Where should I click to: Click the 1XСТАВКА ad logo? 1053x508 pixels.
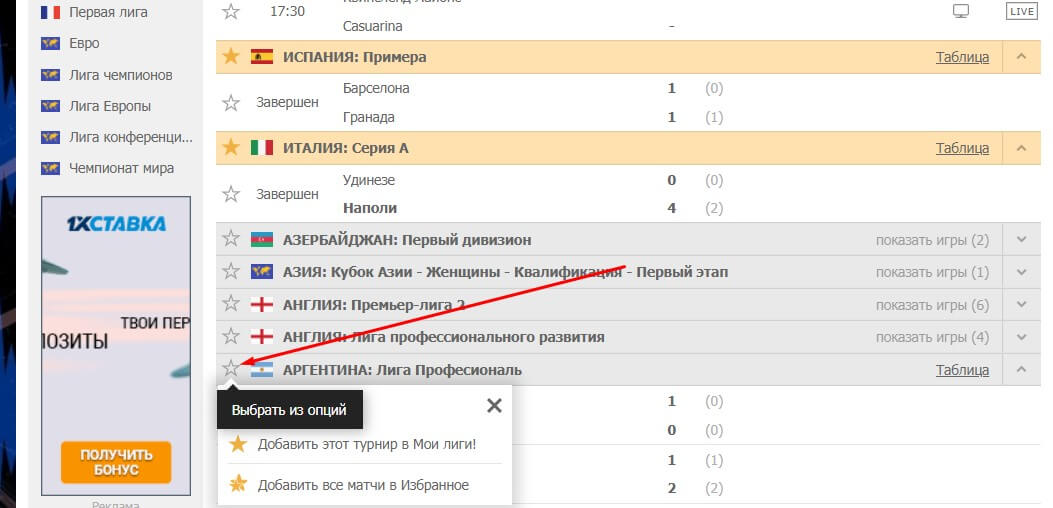click(116, 223)
